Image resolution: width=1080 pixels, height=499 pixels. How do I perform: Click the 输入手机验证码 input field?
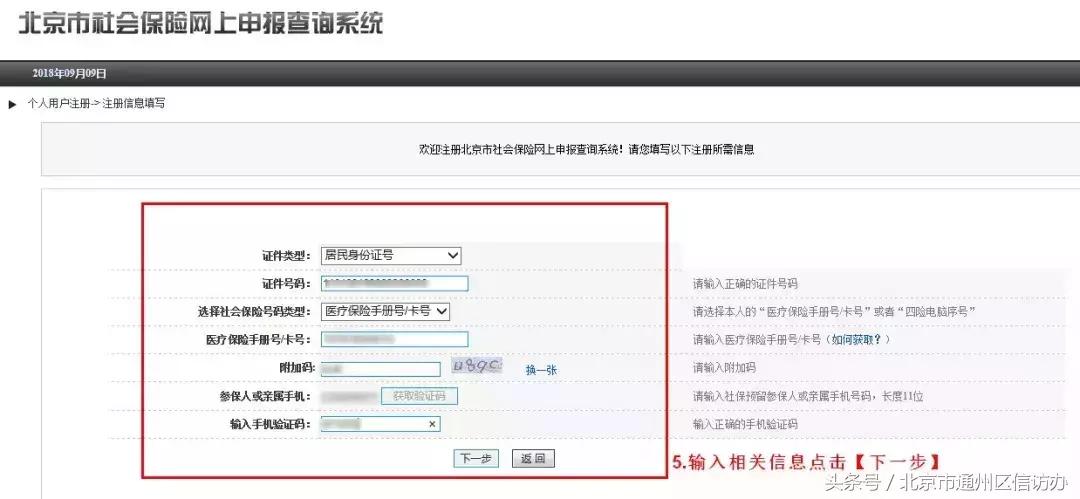380,424
